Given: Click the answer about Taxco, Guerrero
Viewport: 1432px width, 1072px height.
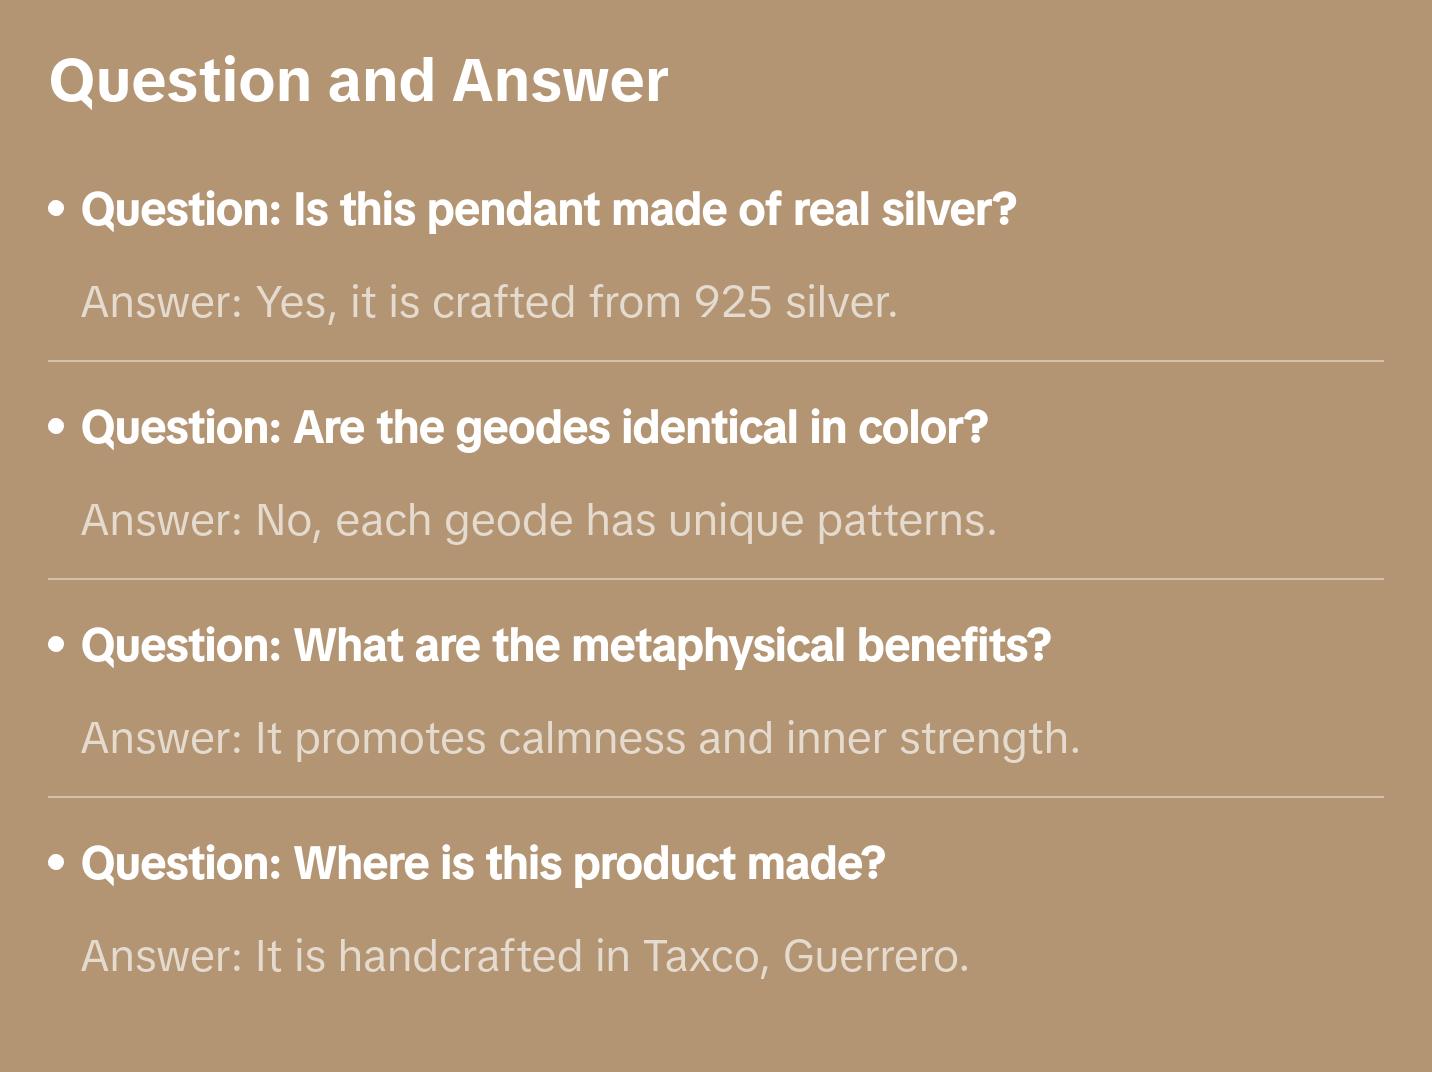Looking at the screenshot, I should coord(525,956).
